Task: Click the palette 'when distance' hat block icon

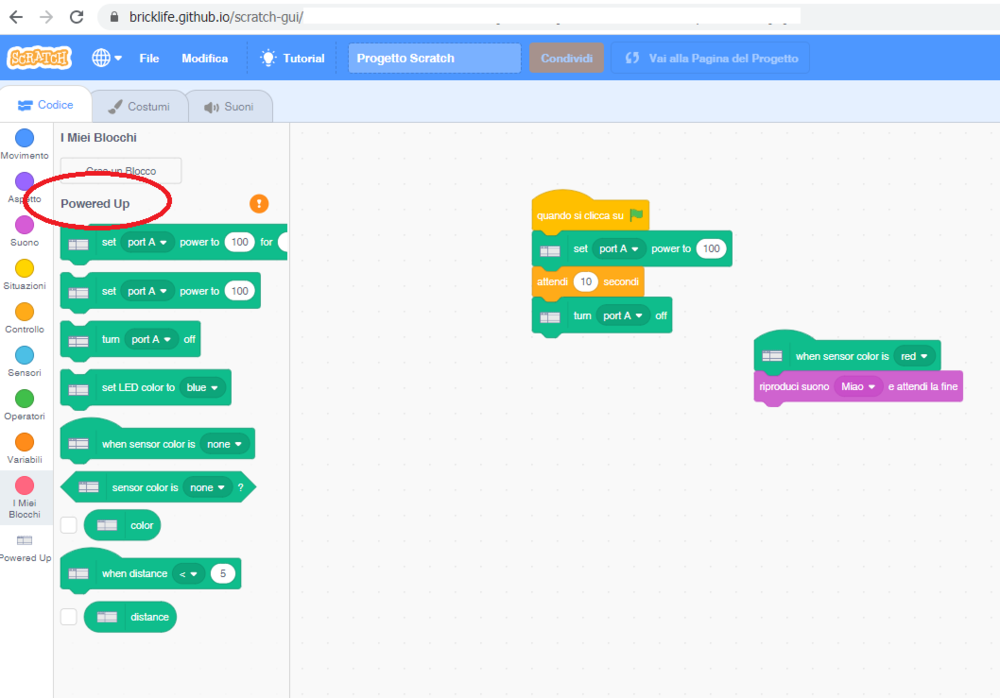Action: click(x=78, y=574)
